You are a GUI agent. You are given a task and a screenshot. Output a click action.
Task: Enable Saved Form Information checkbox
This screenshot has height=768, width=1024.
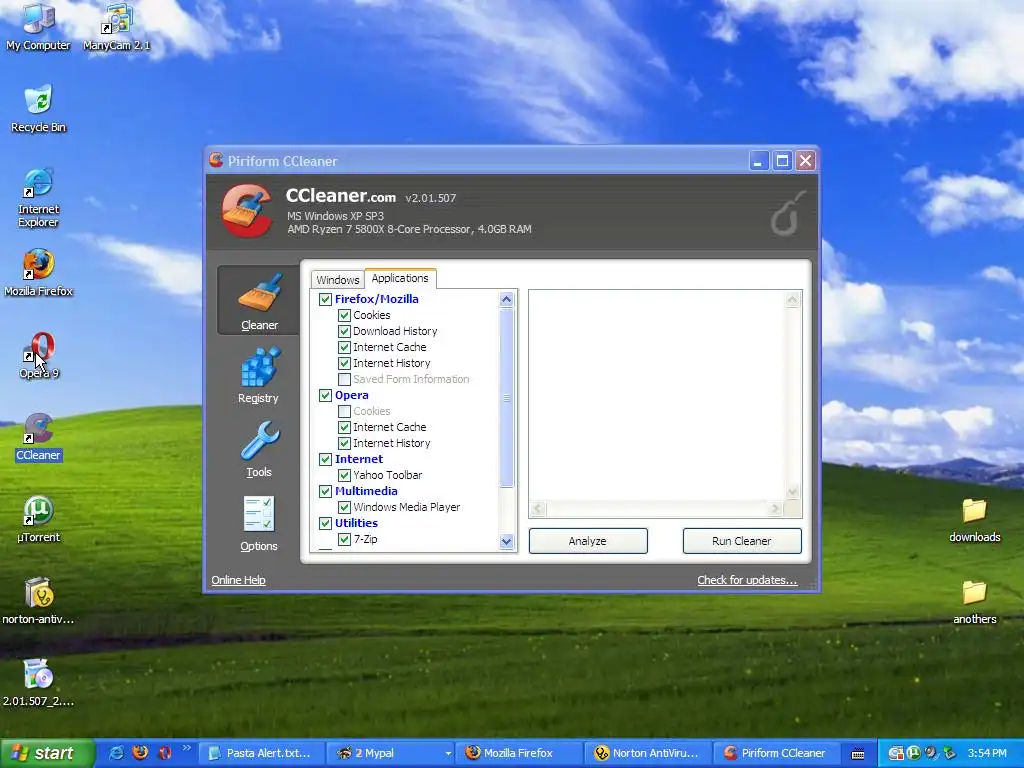(x=344, y=379)
